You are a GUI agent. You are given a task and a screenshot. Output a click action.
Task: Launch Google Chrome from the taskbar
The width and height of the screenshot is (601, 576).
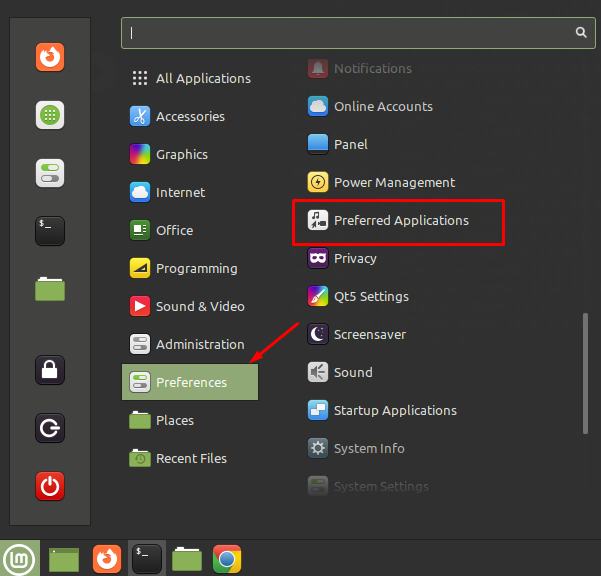point(227,559)
